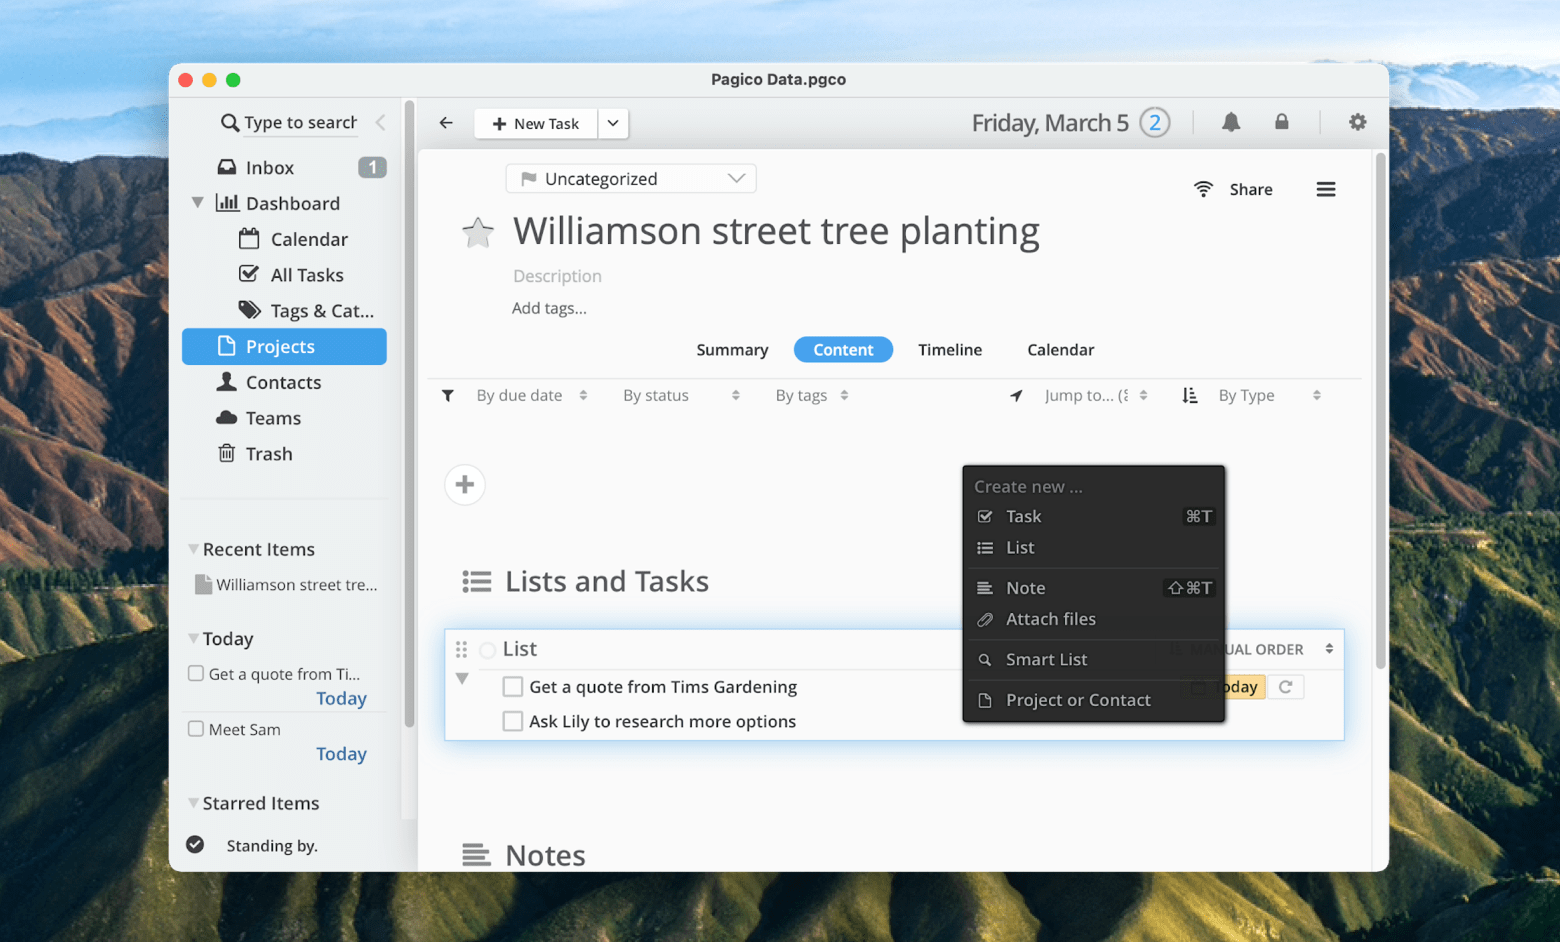The width and height of the screenshot is (1560, 942).
Task: Choose Smart List from menu
Action: pyautogui.click(x=1094, y=660)
